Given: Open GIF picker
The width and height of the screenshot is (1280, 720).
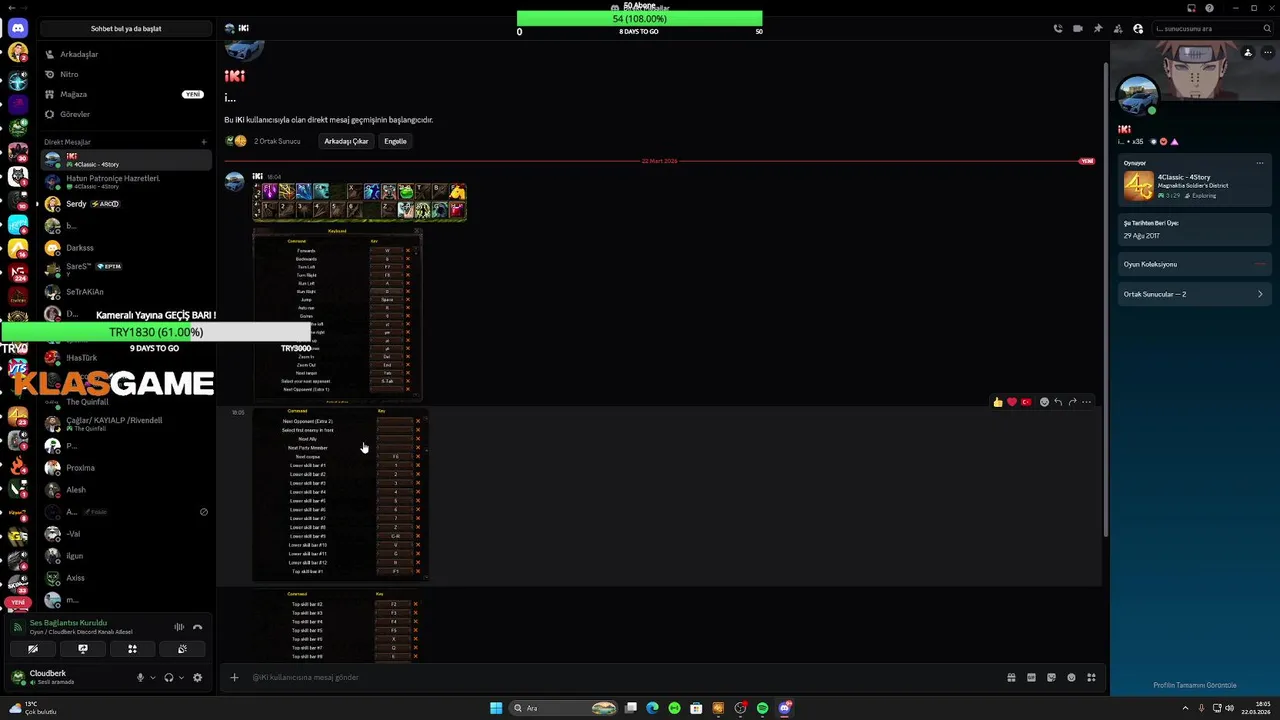Looking at the screenshot, I should coord(1031,677).
